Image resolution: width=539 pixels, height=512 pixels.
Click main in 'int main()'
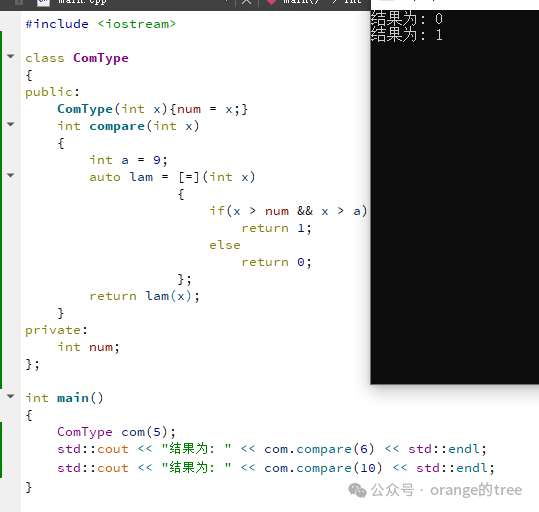(73, 398)
